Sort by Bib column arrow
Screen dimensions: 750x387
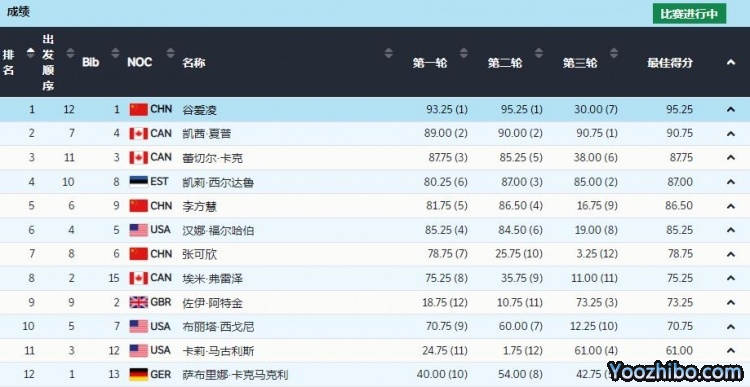pos(115,53)
